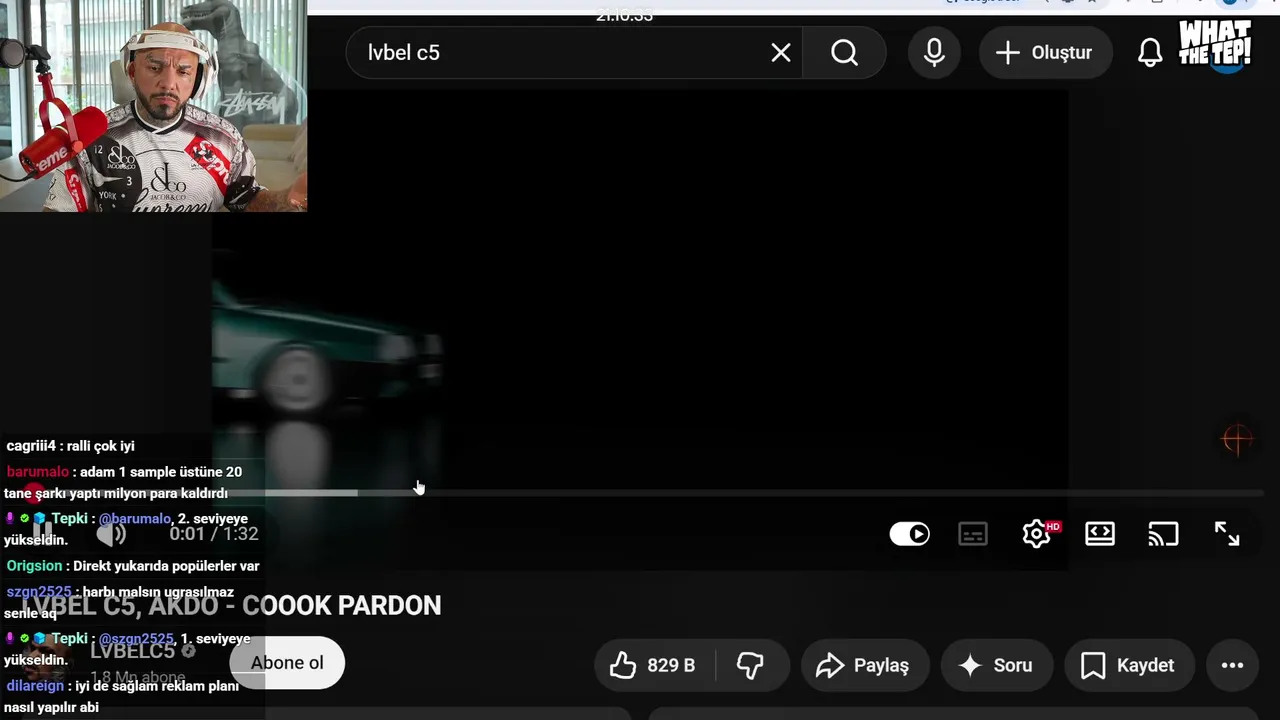1280x720 pixels.
Task: Click message 'Direkt yukarıda popülerler var'
Action: (x=166, y=566)
